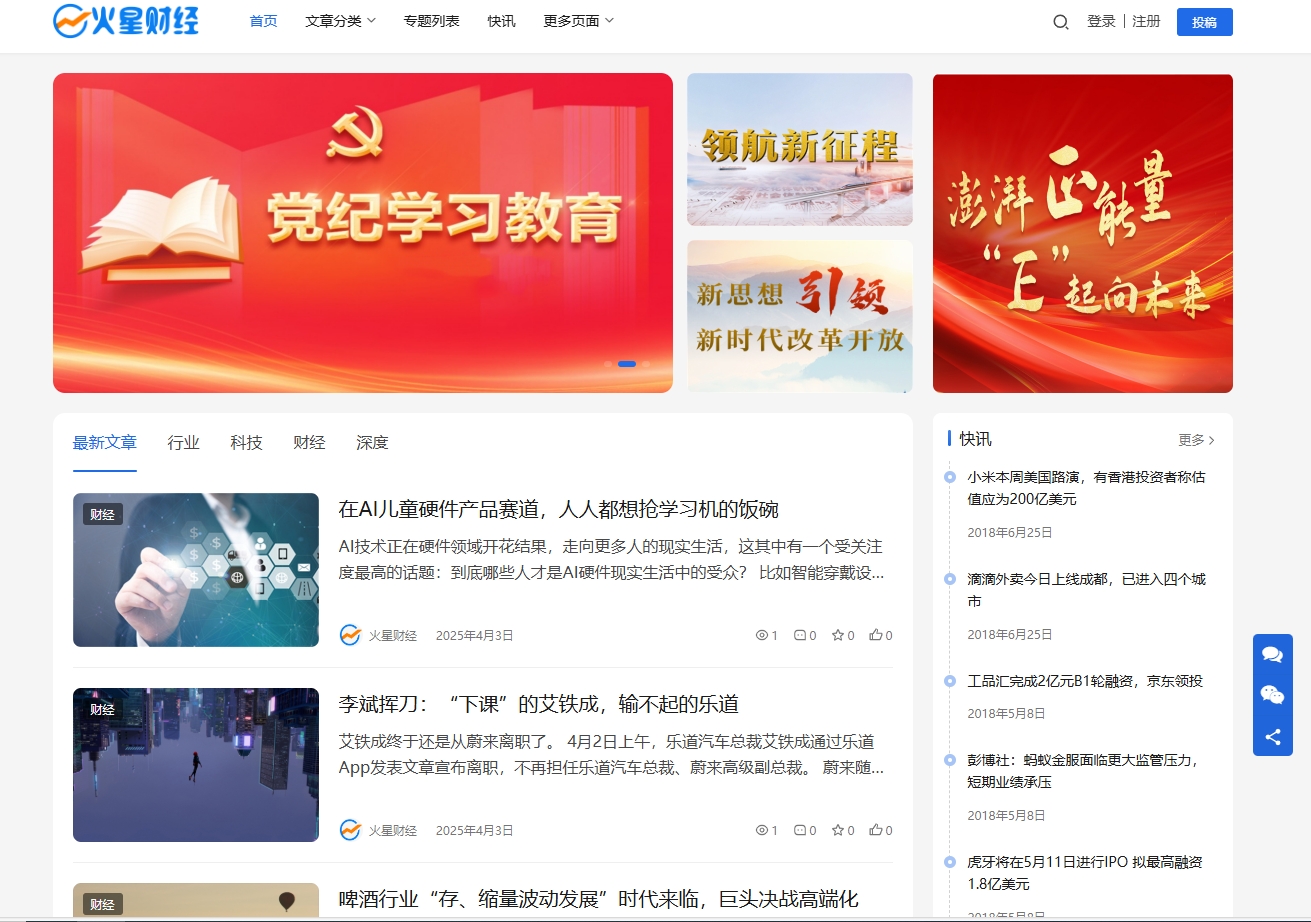Click 财经 tag on 啤酒行业 article thumbnail
1311x922 pixels.
[x=103, y=904]
